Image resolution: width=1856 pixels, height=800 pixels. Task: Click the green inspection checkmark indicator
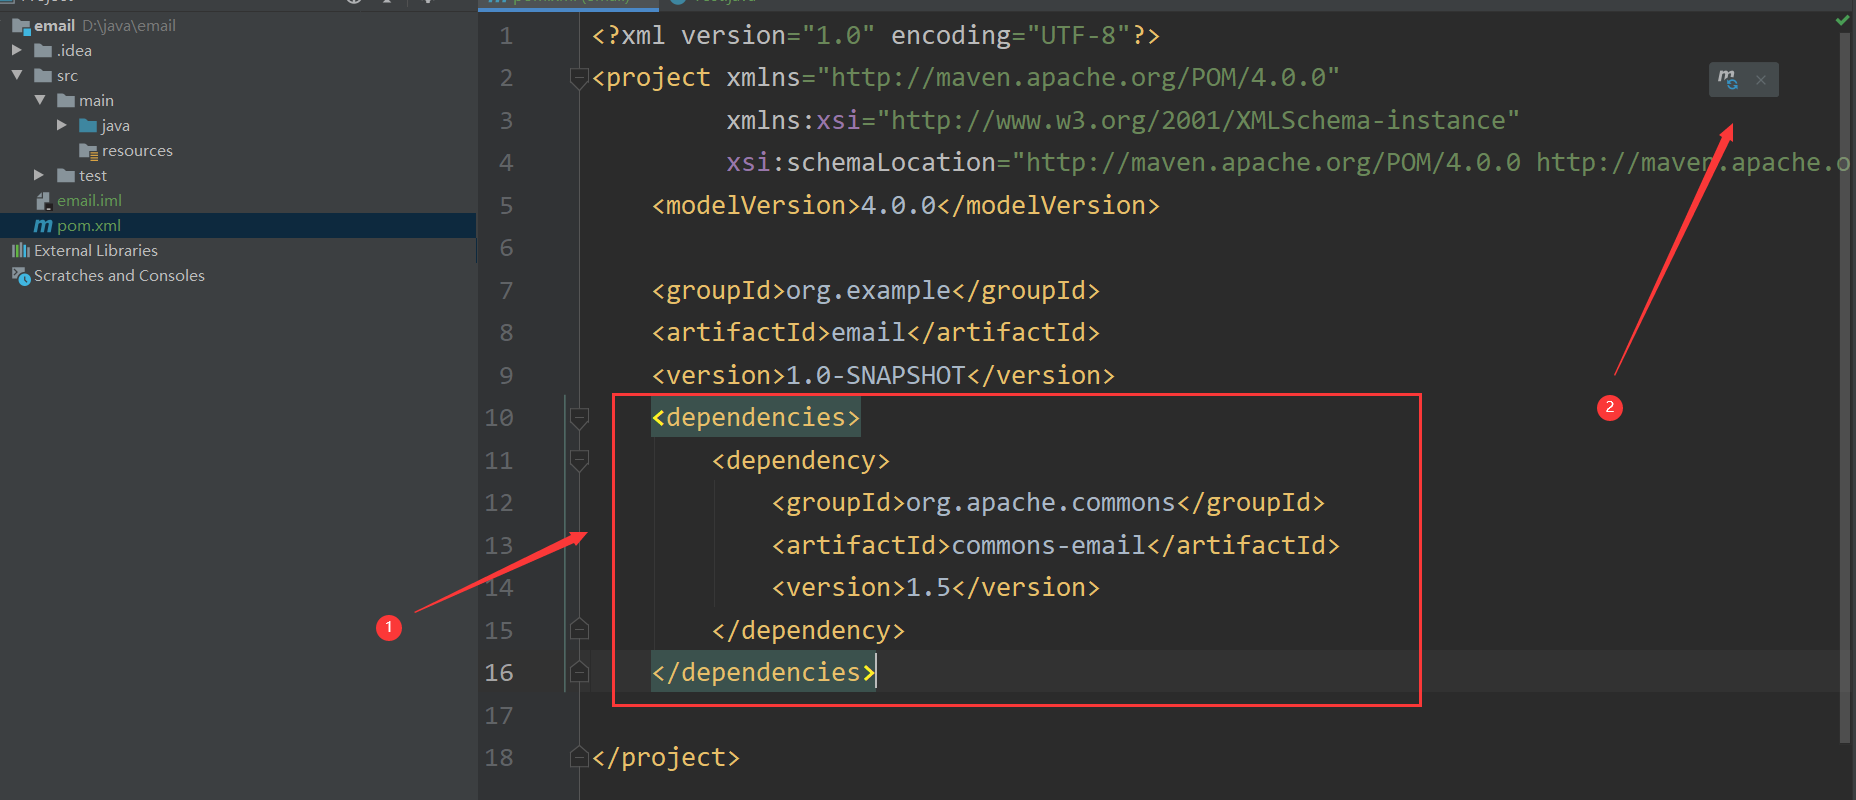pos(1843,20)
